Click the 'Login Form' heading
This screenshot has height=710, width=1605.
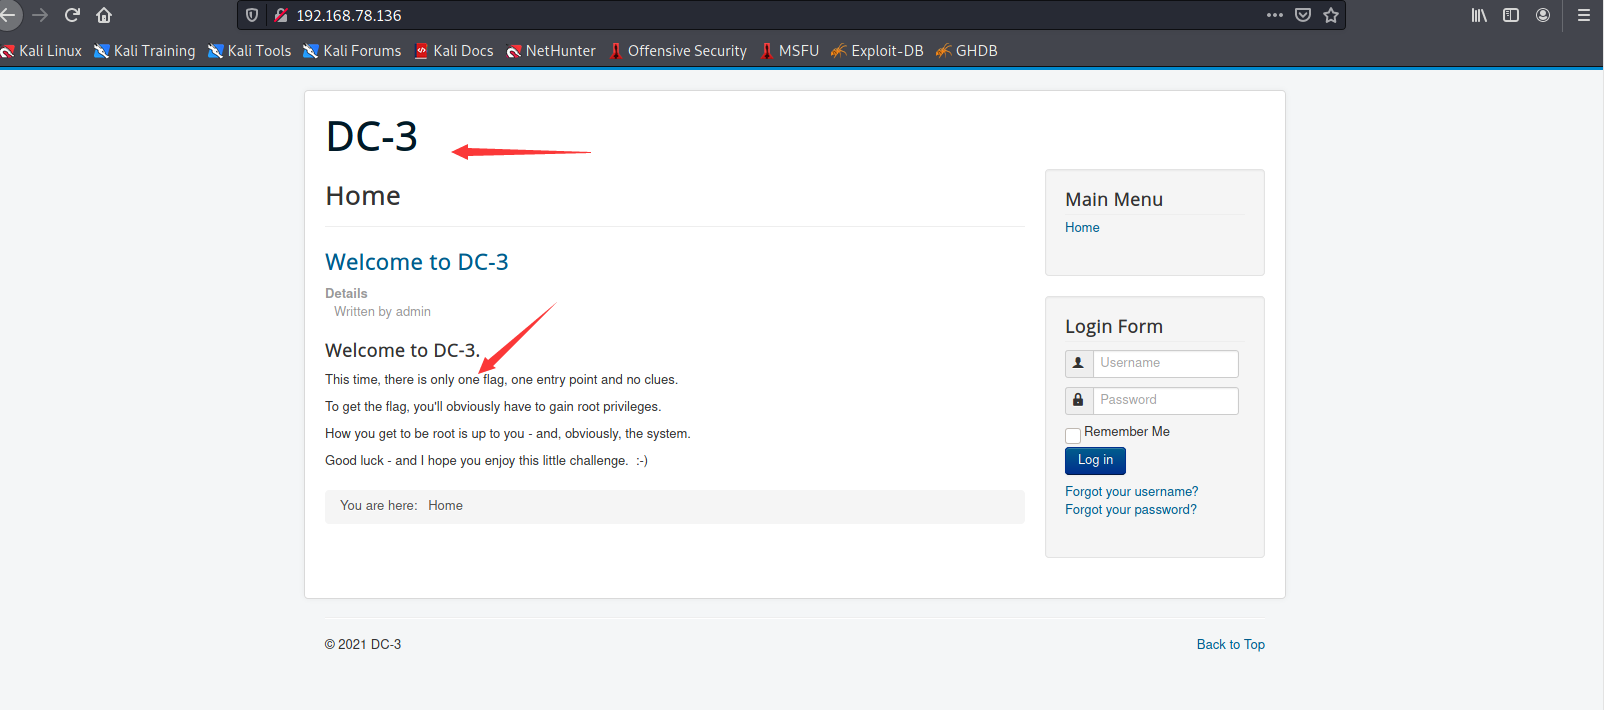click(1113, 327)
